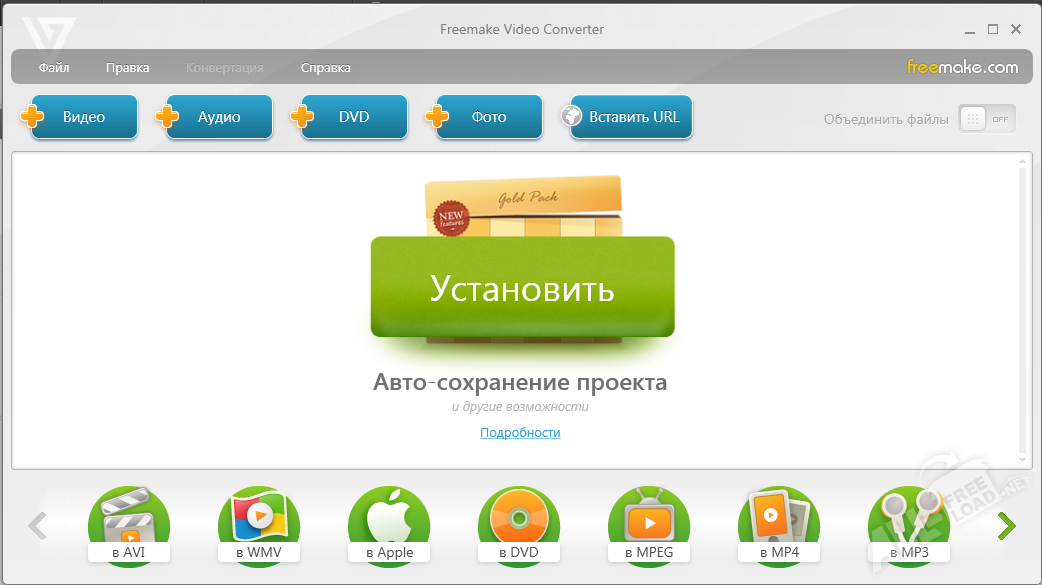Toggle the "Объединить файлы" join files switch
The image size is (1042, 585).
(986, 118)
